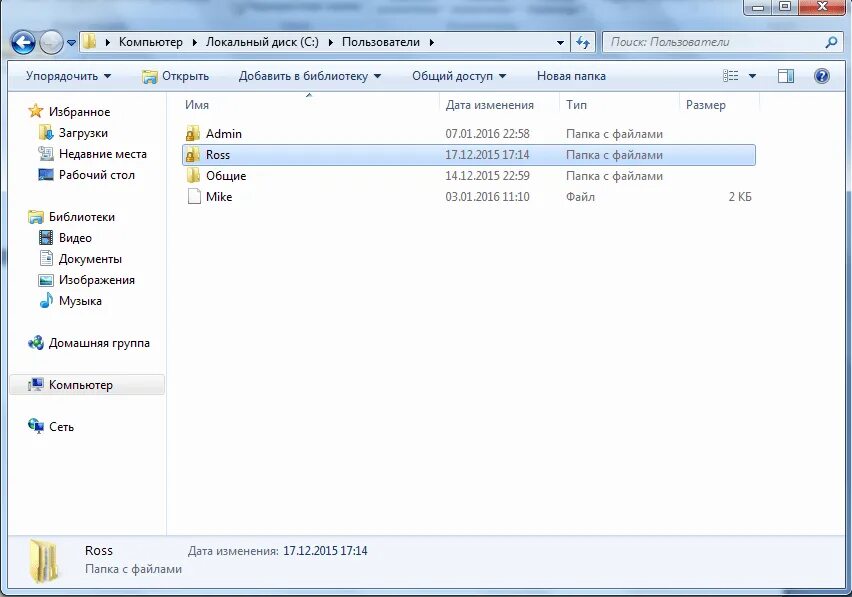Click the folder icon in address bar

click(x=89, y=42)
